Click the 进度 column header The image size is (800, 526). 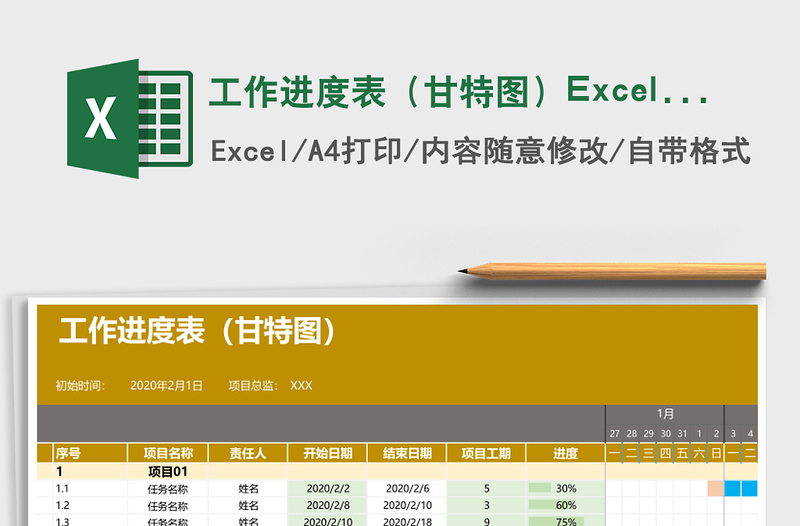[565, 453]
